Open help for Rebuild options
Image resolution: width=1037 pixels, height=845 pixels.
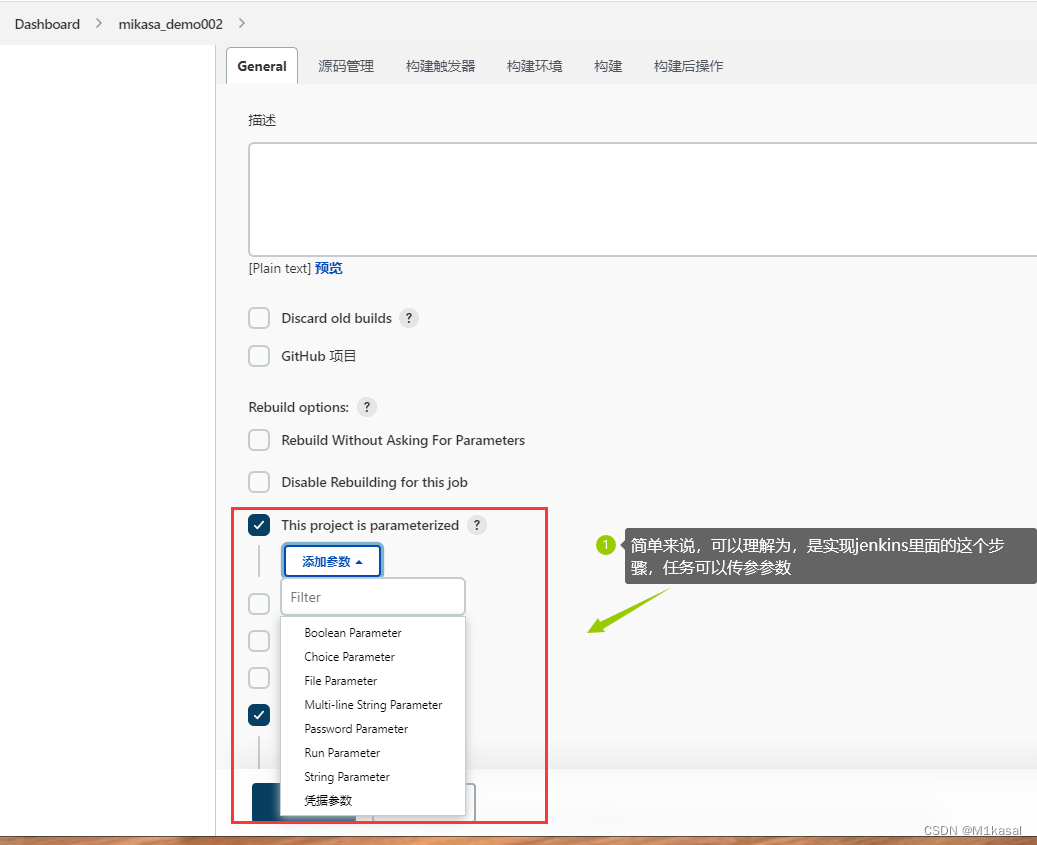point(366,407)
